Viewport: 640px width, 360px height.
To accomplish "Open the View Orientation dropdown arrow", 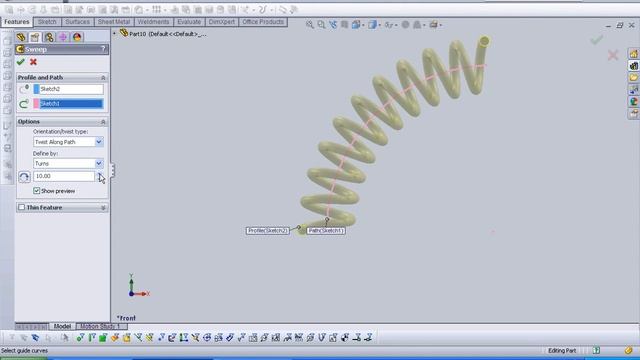I will (363, 25).
